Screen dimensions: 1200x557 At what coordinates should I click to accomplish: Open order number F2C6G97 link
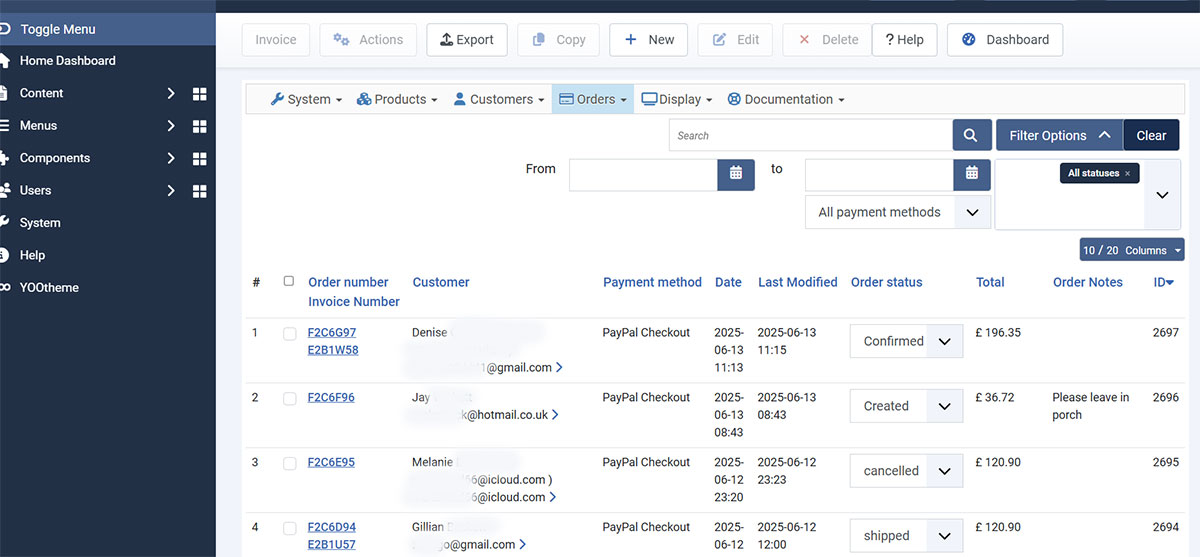point(331,333)
